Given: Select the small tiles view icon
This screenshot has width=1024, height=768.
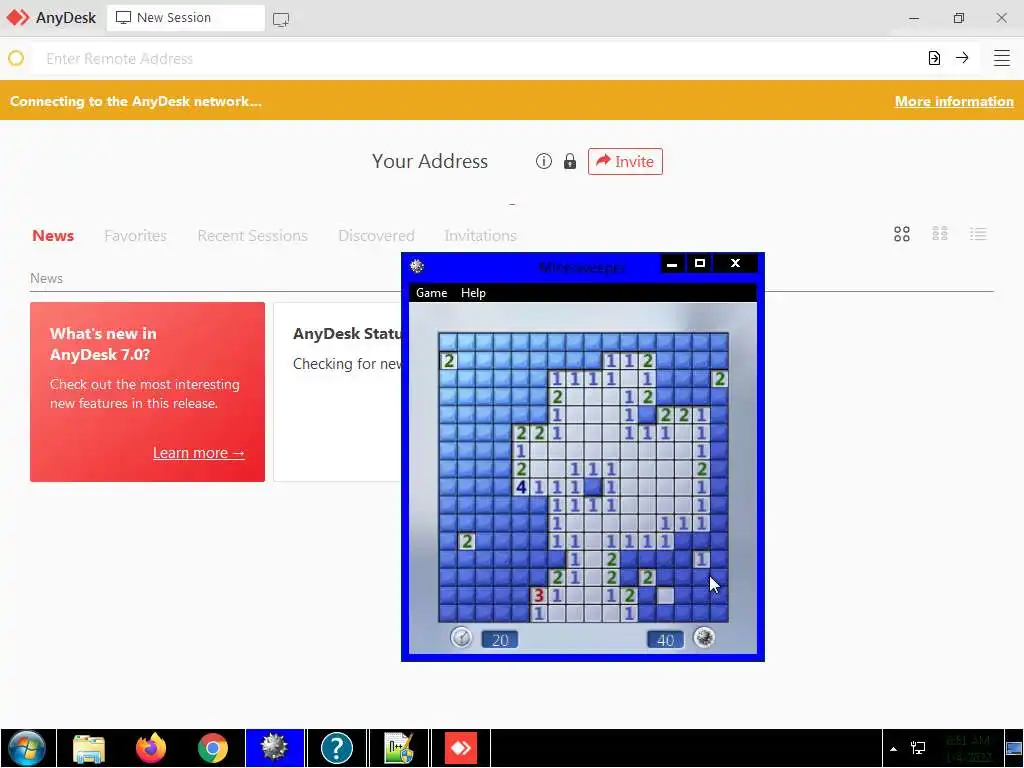Looking at the screenshot, I should pyautogui.click(x=940, y=234).
